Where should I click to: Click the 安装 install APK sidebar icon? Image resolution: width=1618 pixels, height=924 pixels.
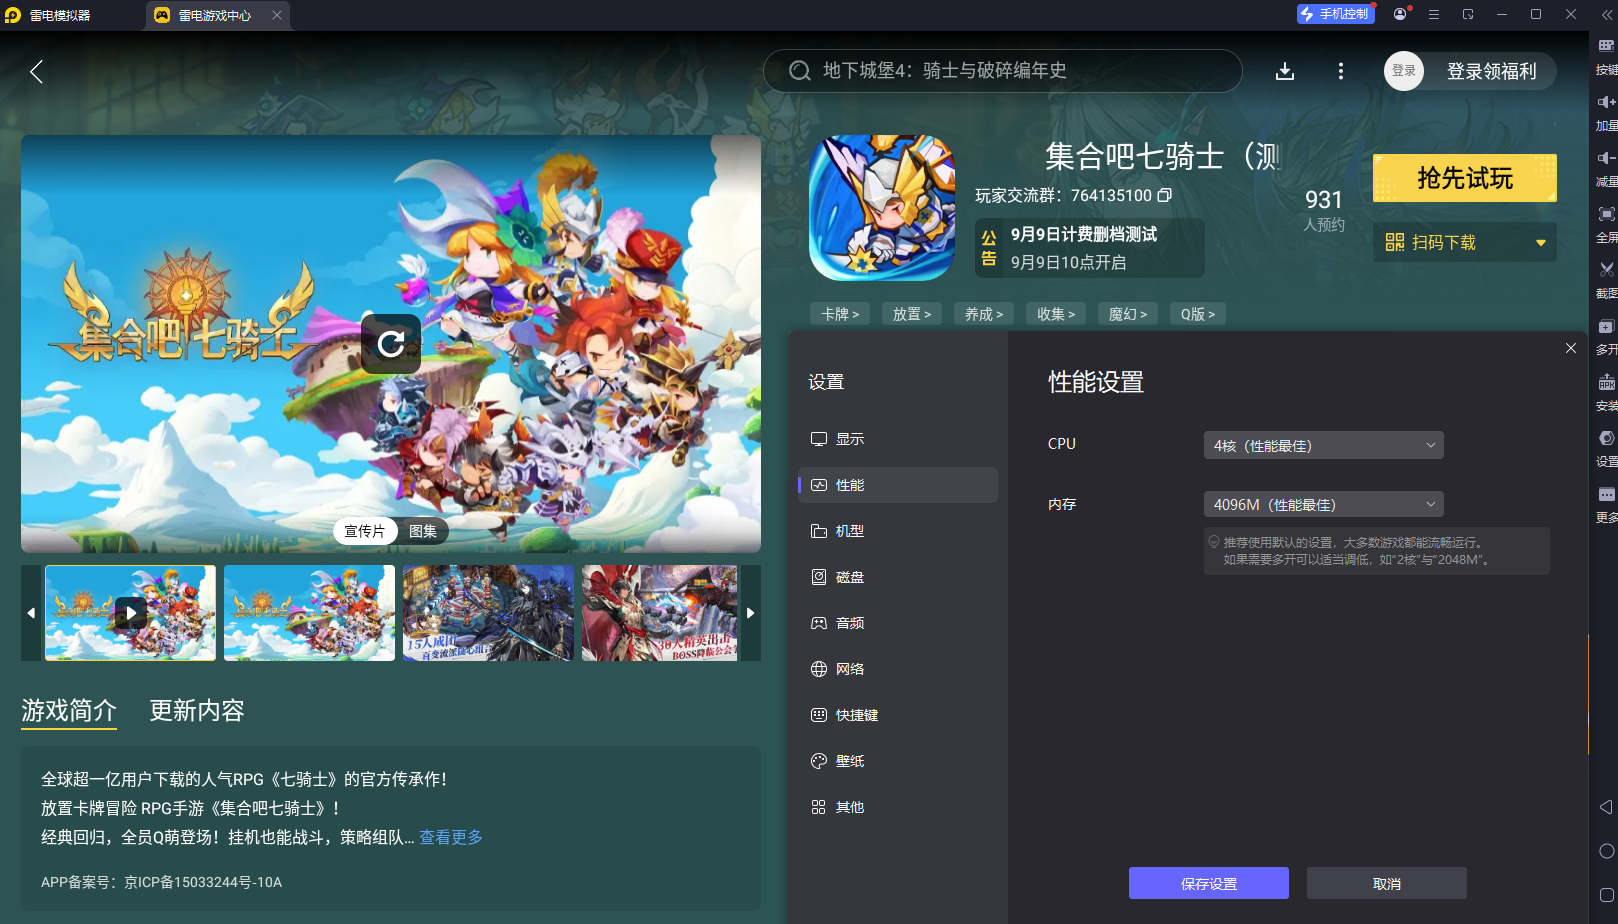click(x=1606, y=392)
